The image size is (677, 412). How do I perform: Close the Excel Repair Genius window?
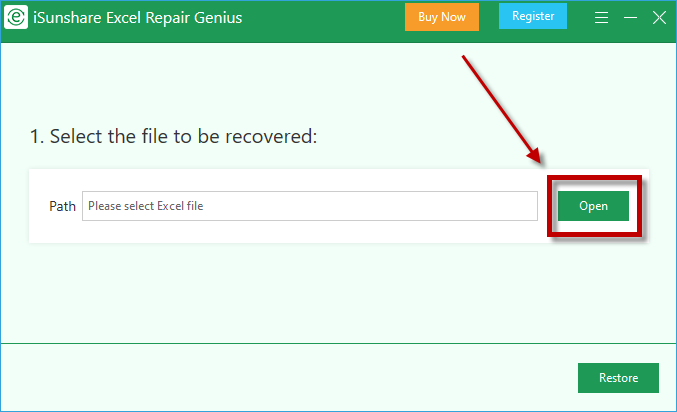(659, 17)
